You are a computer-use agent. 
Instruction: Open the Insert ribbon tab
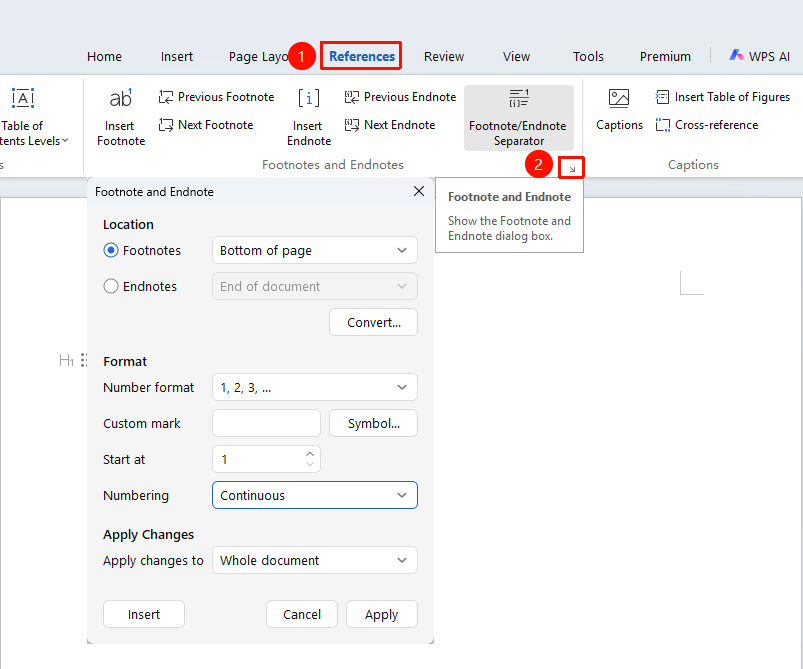pyautogui.click(x=177, y=56)
